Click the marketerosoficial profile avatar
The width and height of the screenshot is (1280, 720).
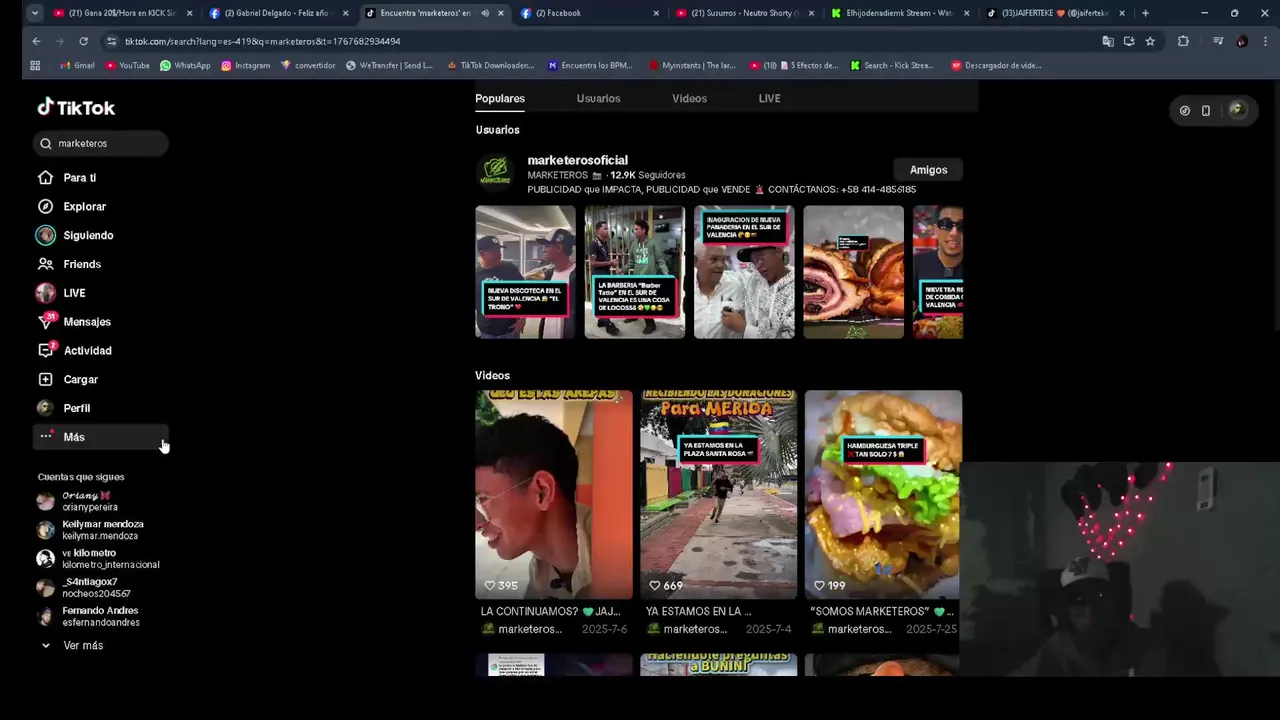tap(495, 171)
